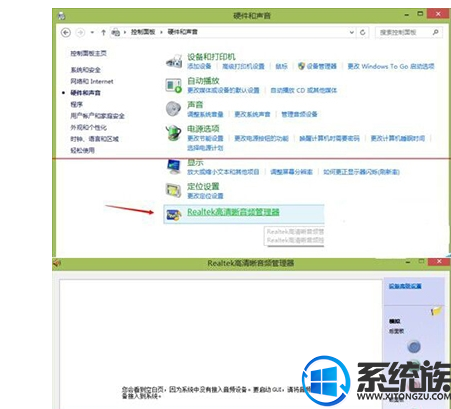Open 外观和个性化 in the sidebar
The height and width of the screenshot is (409, 451).
coord(88,127)
